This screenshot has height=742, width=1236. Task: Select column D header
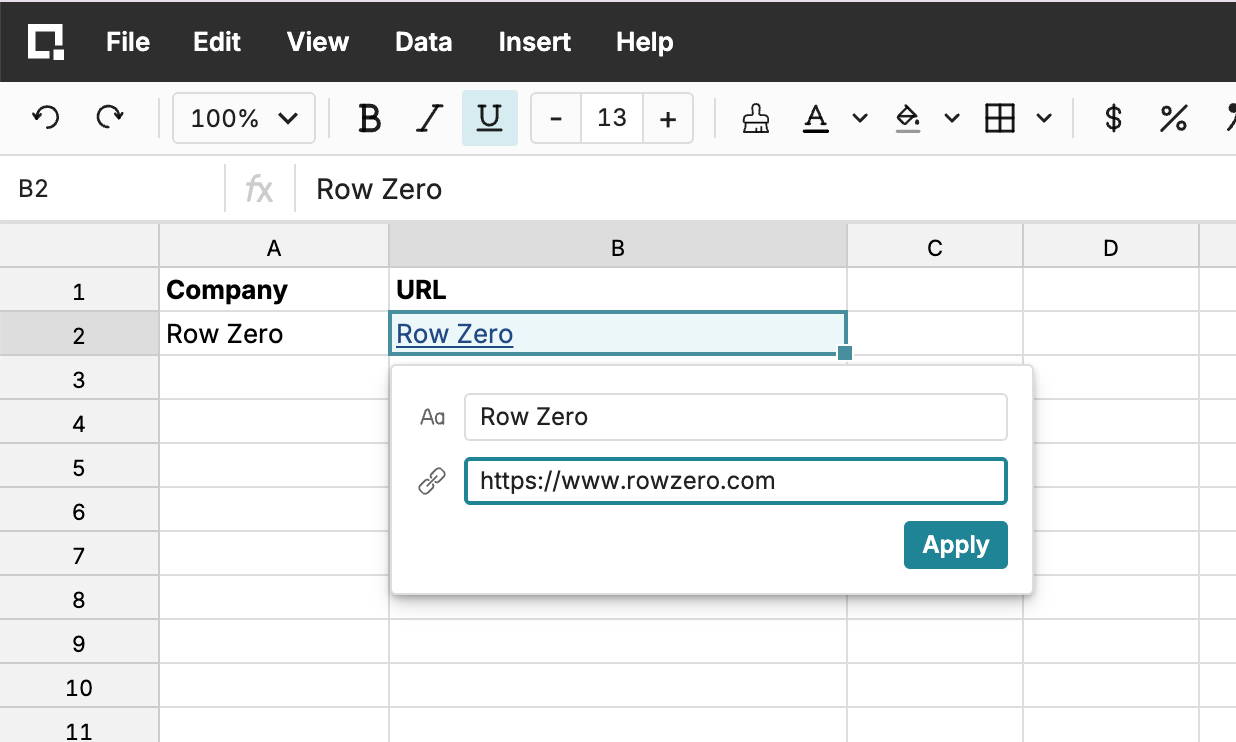click(1111, 248)
